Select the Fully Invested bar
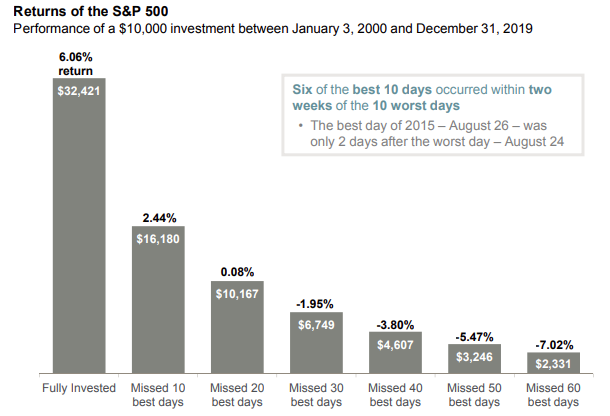The height and width of the screenshot is (416, 610). click(79, 240)
